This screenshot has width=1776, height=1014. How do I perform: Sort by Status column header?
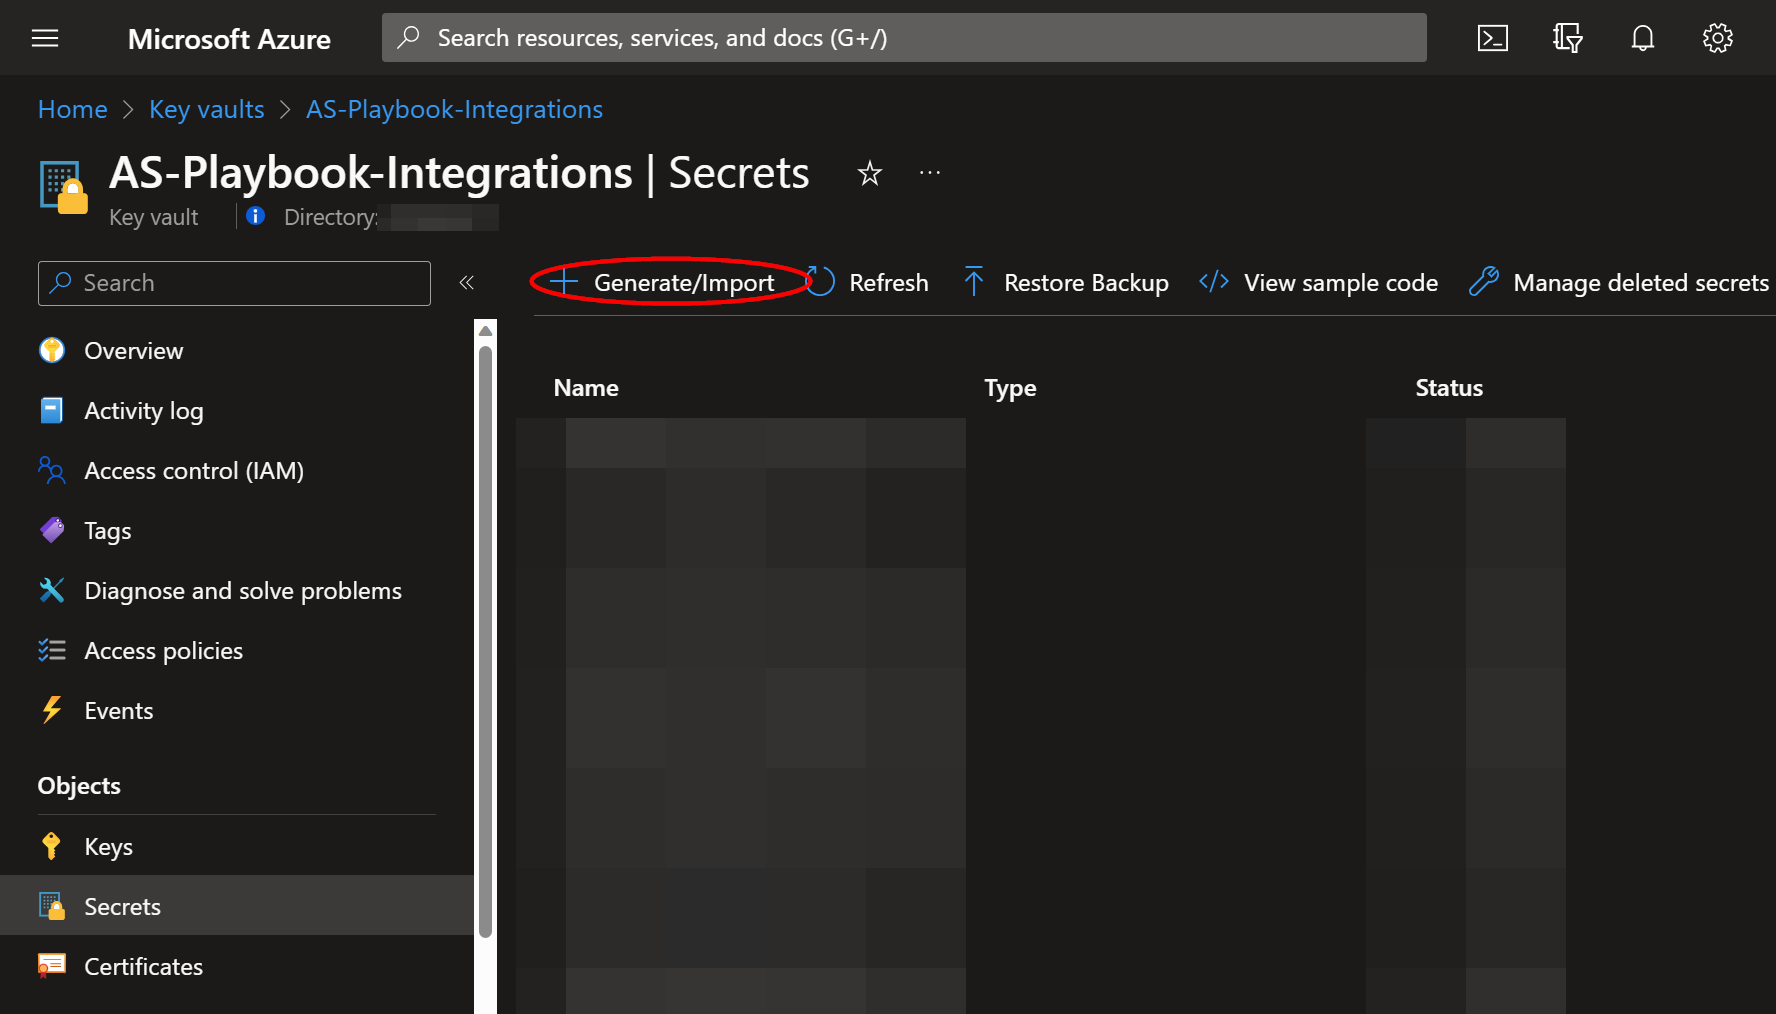[1449, 388]
